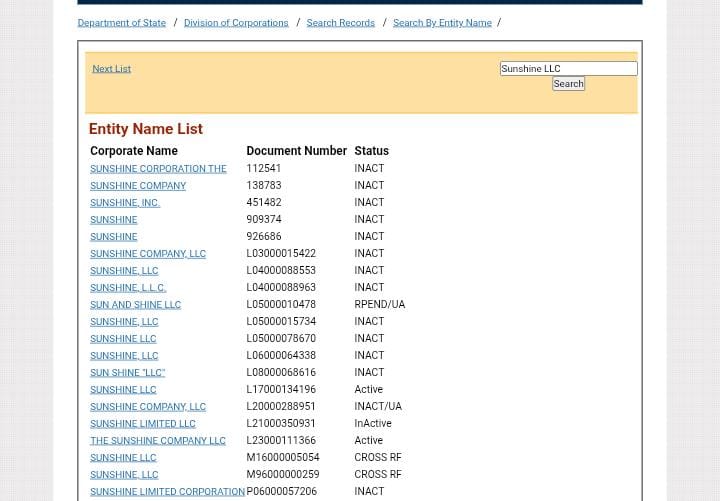Go to Division of Corporations breadcrumb

coord(235,22)
